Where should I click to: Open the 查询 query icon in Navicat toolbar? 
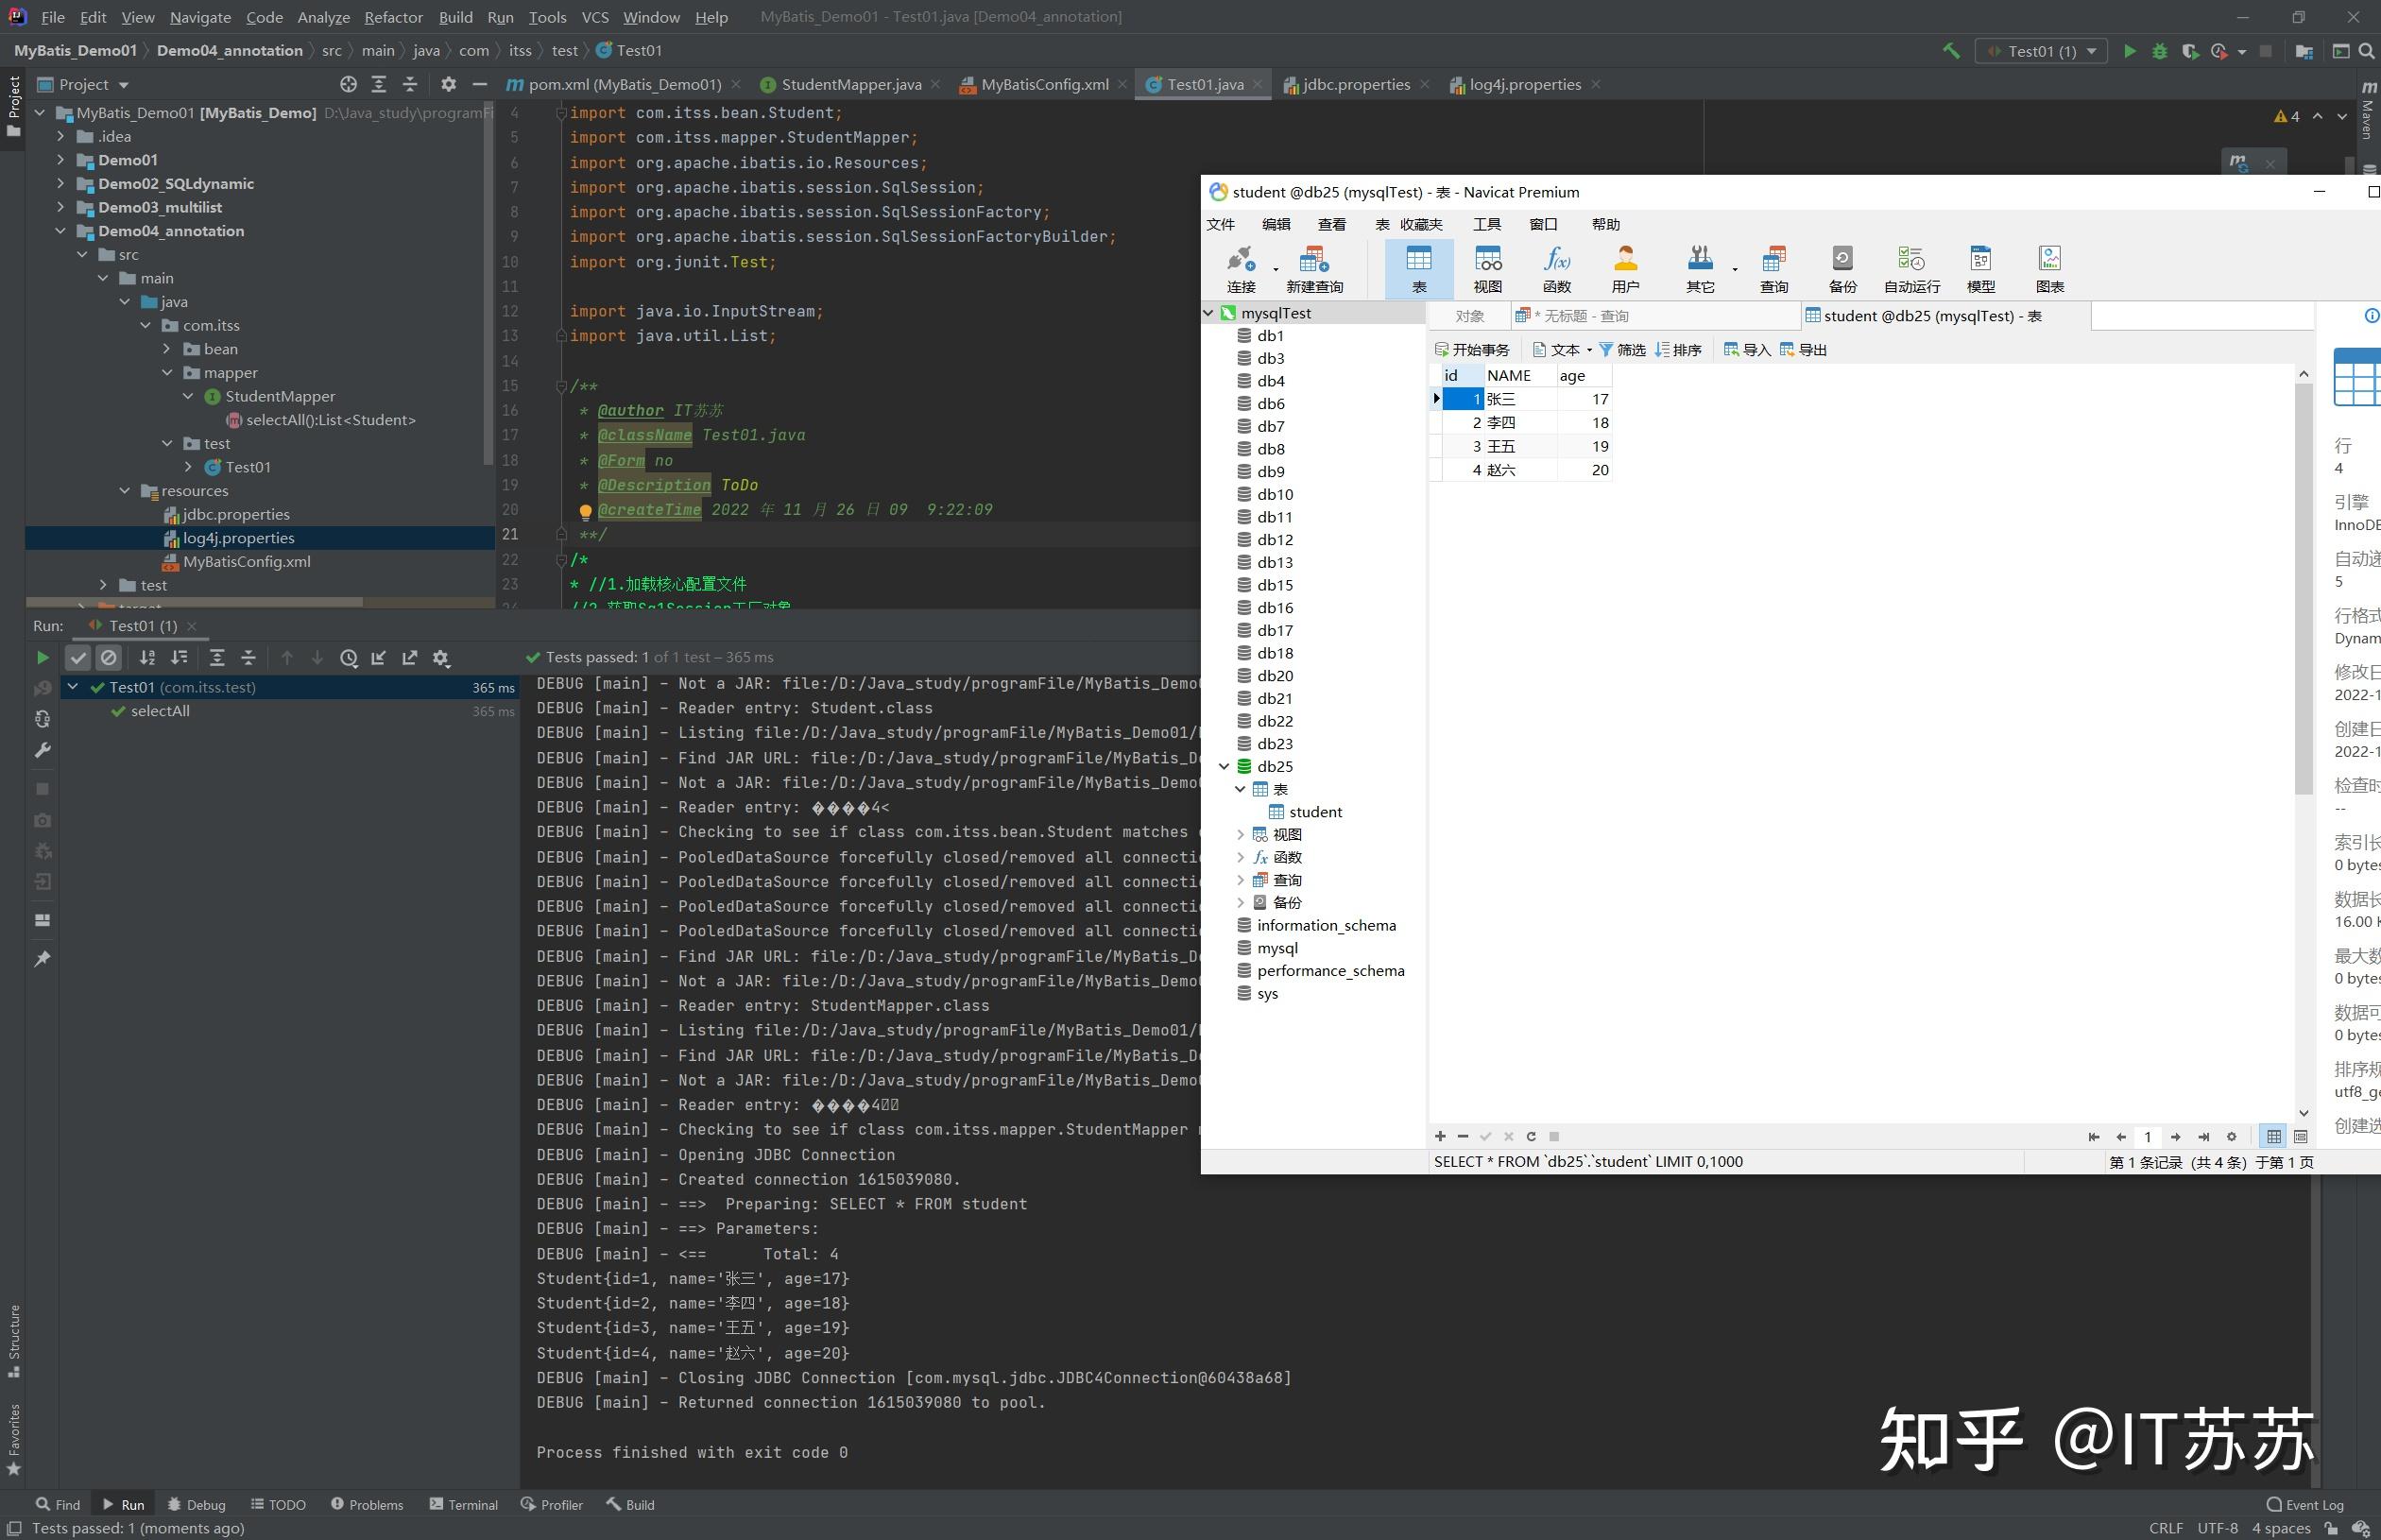point(1774,269)
